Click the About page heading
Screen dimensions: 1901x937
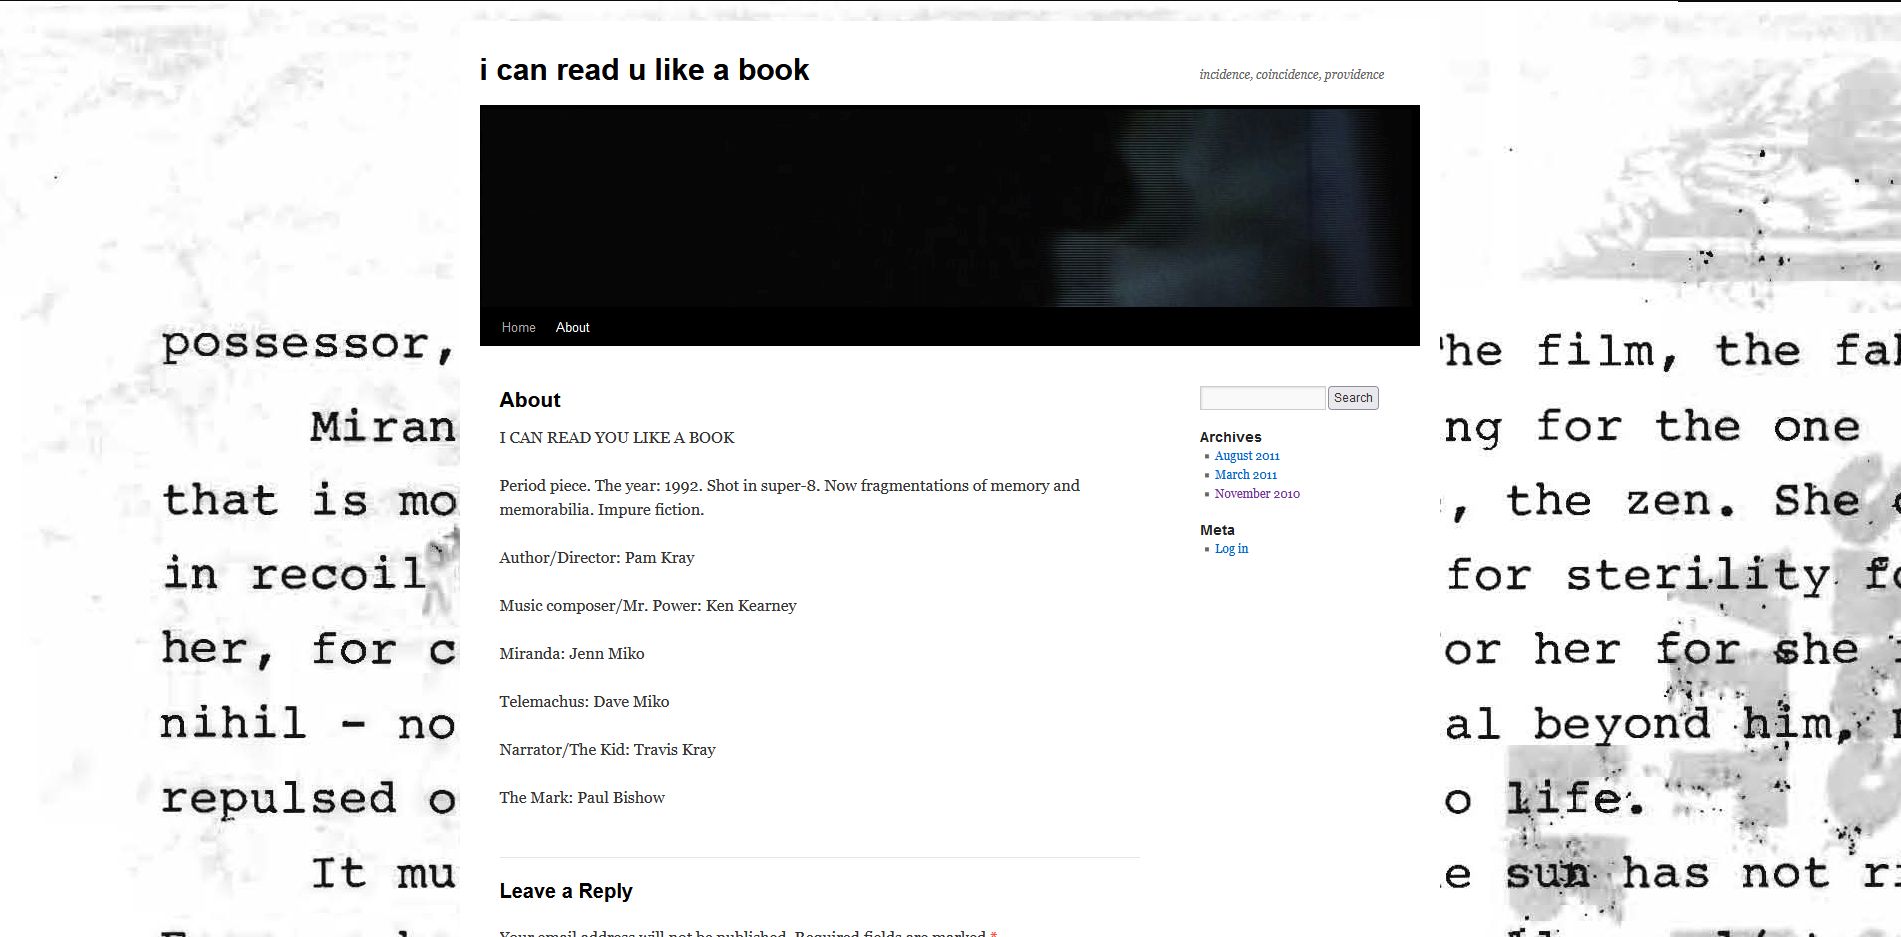pos(530,400)
